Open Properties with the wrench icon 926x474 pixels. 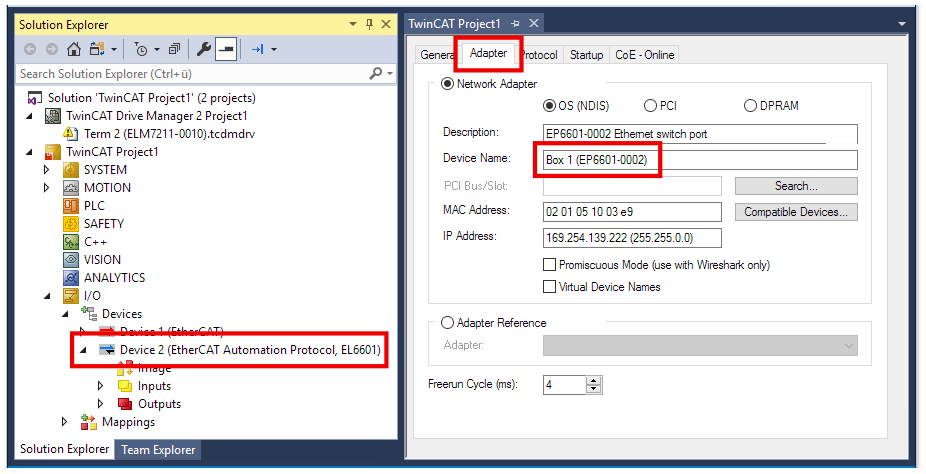click(x=204, y=50)
